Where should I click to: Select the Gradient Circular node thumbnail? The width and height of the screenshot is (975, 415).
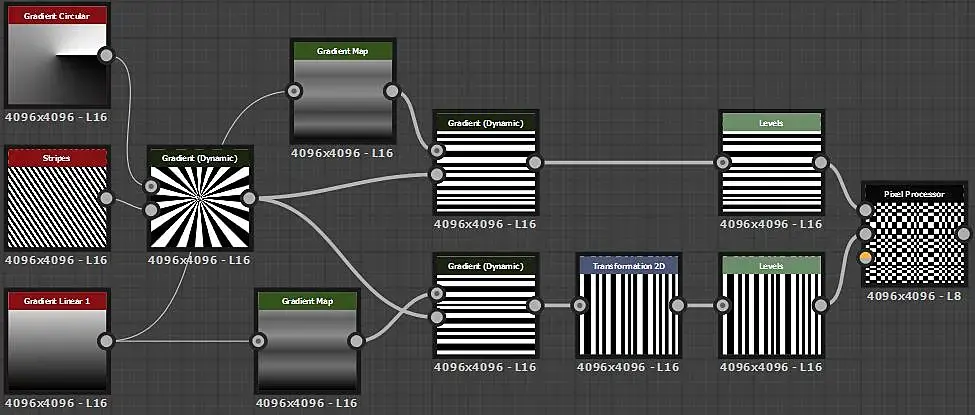pyautogui.click(x=57, y=56)
